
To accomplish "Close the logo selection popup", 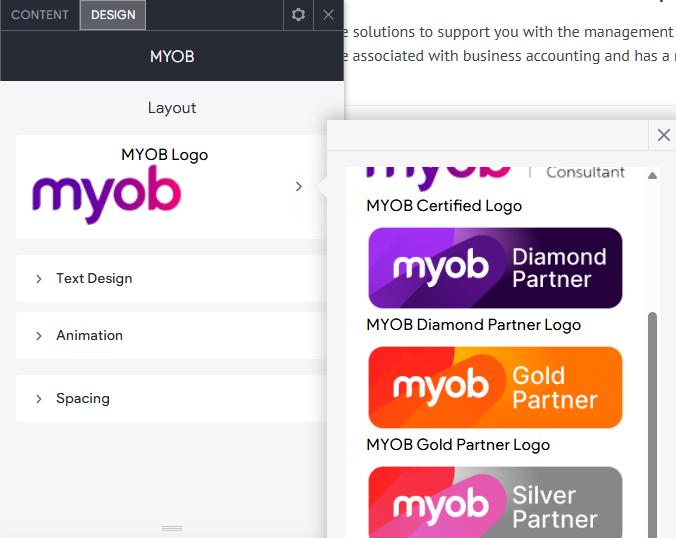I will click(x=663, y=135).
